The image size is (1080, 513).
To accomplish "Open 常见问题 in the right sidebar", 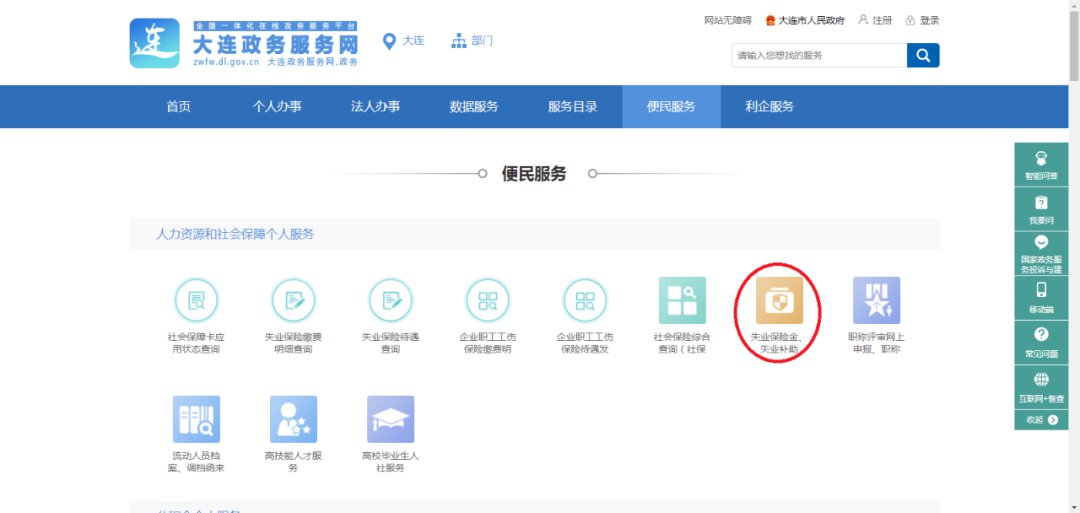I will [1040, 342].
